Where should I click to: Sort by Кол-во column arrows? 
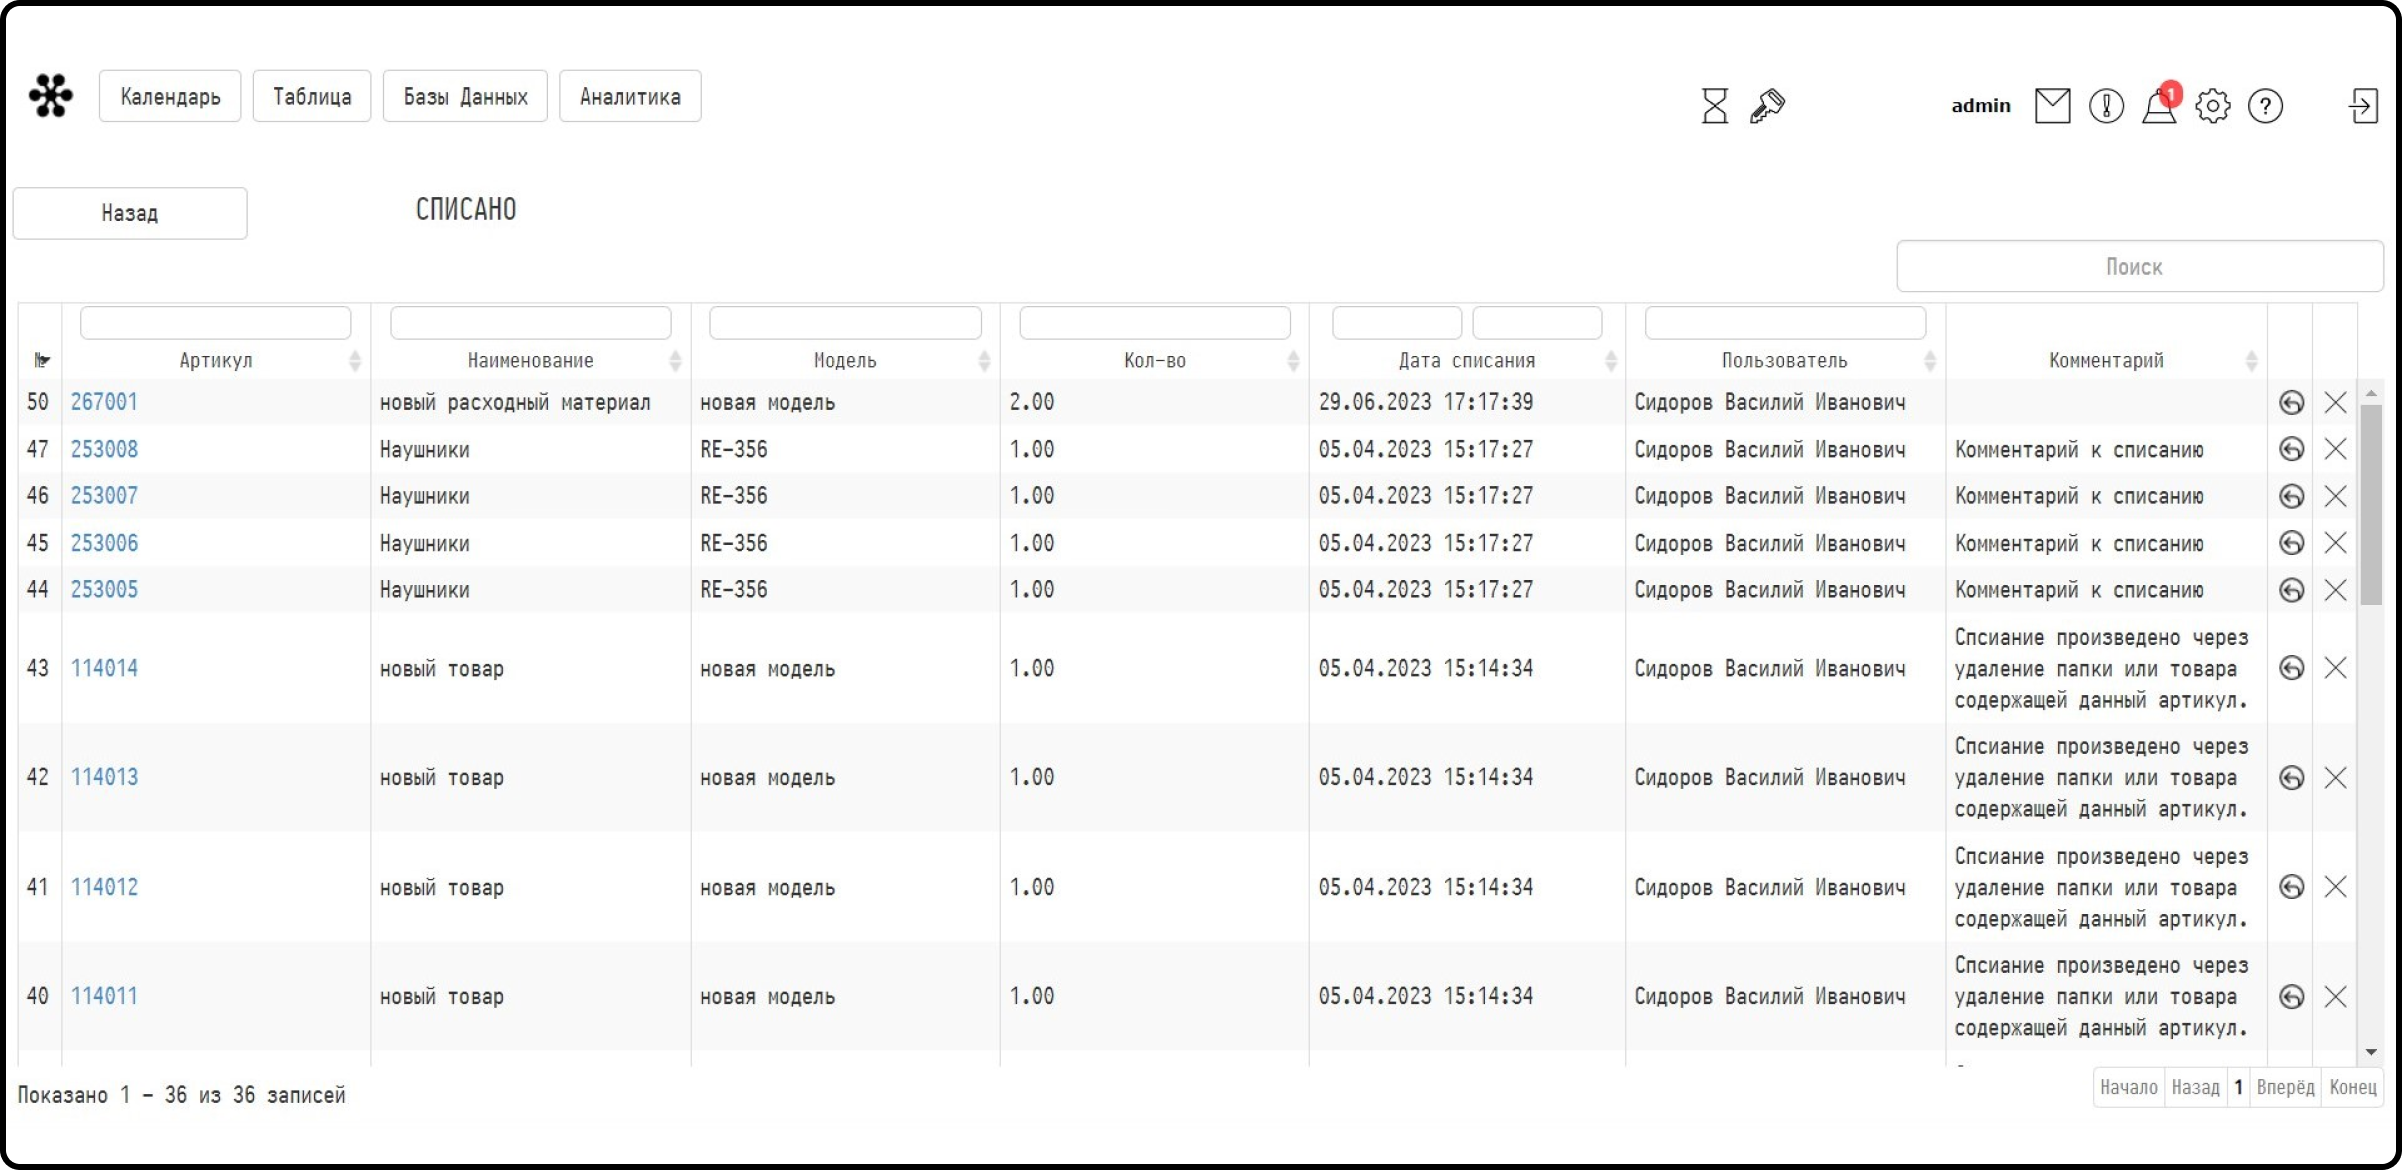coord(1293,361)
